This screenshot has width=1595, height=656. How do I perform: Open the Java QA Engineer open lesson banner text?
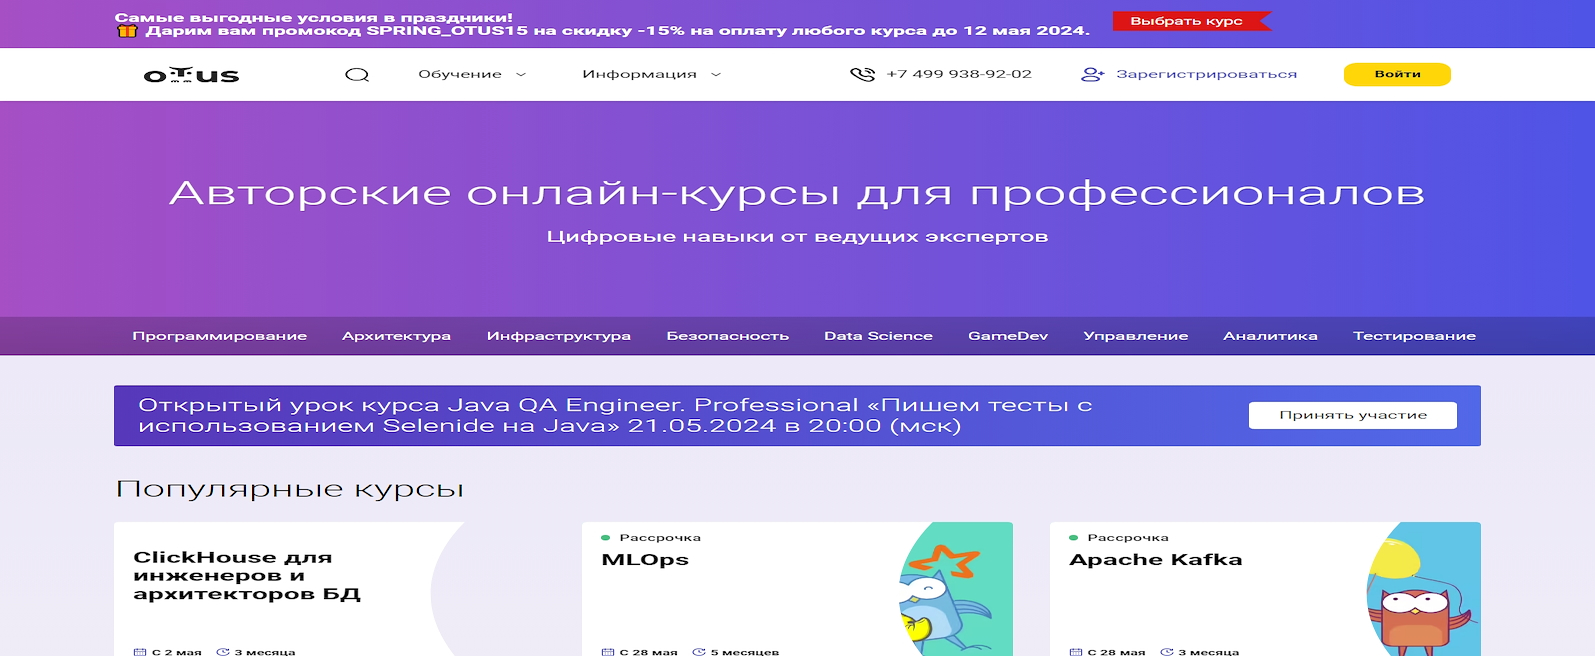(615, 416)
